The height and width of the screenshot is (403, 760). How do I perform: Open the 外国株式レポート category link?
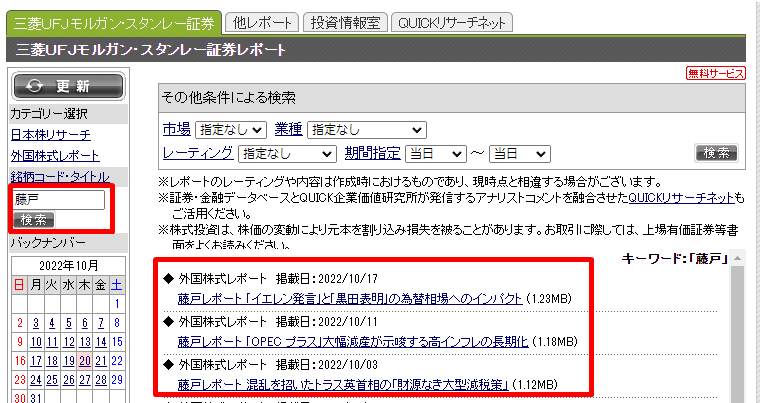[x=55, y=156]
